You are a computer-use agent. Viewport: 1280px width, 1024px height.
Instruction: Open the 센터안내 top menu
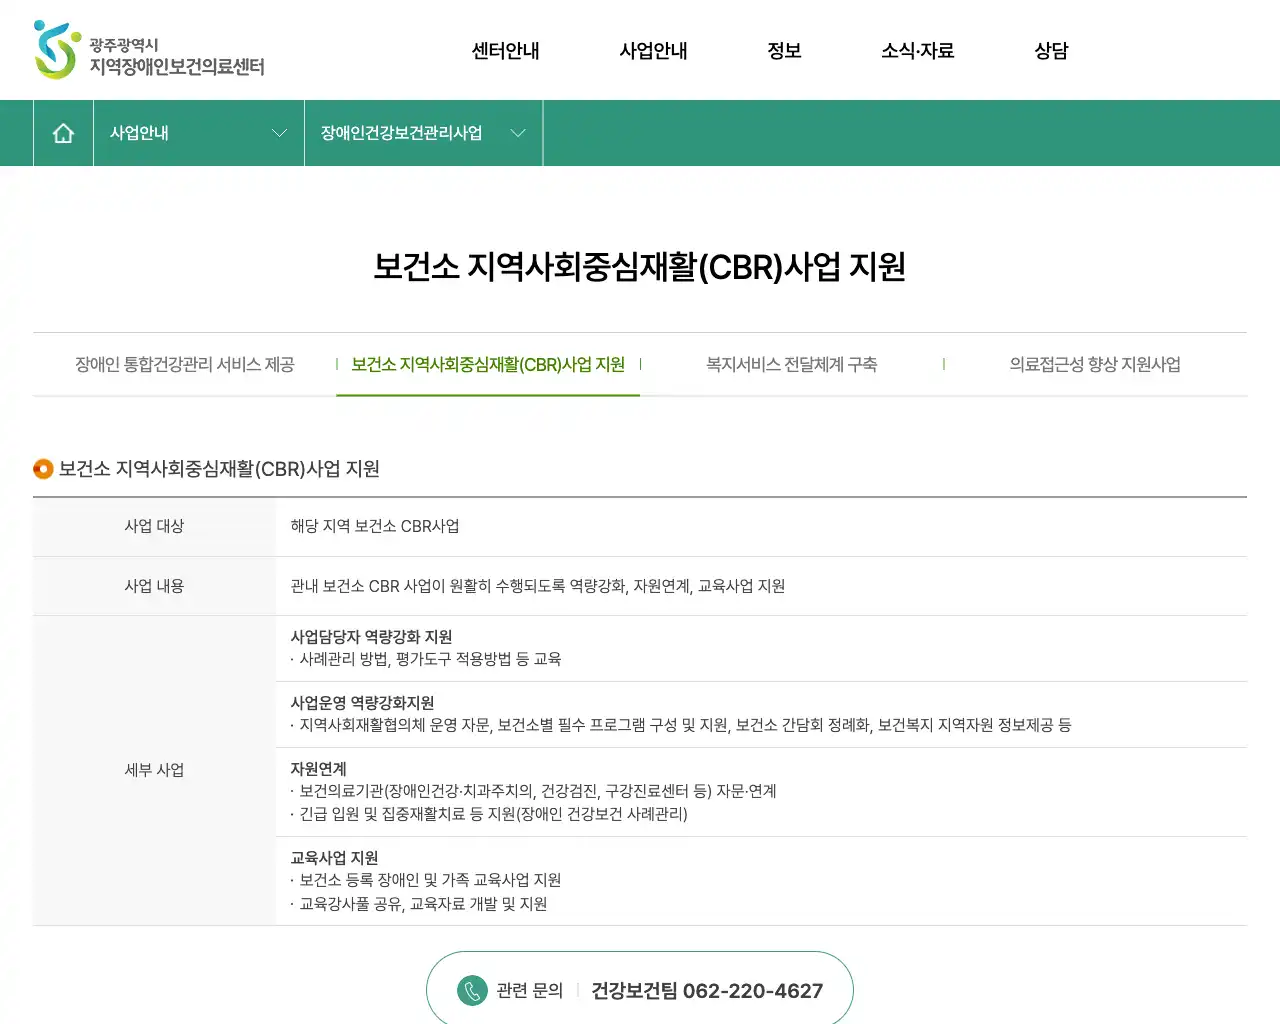(x=505, y=51)
